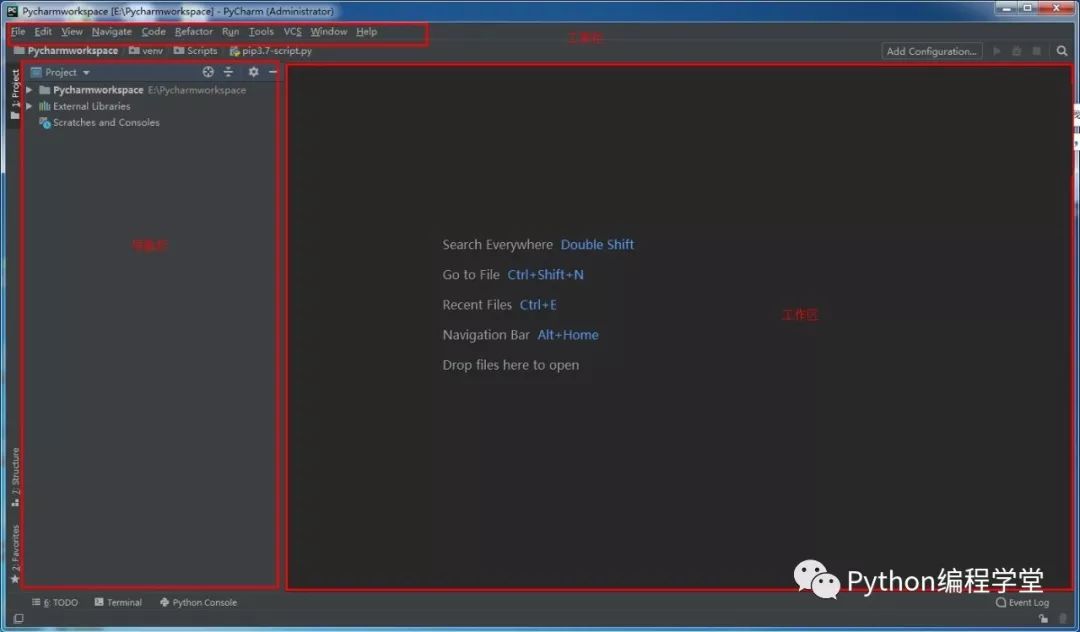1080x632 pixels.
Task: Click 'Drop files here to open' text
Action: pyautogui.click(x=510, y=366)
